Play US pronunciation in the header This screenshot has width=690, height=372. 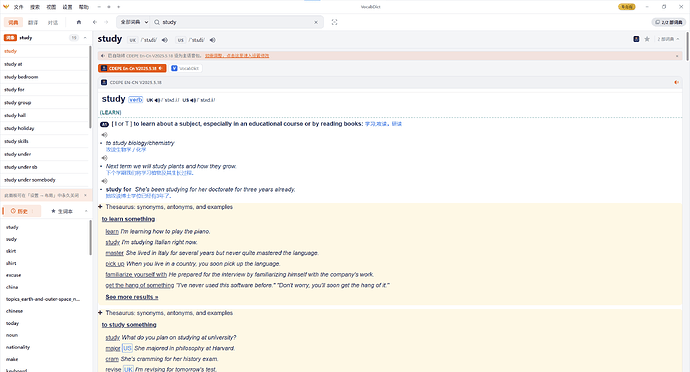(213, 40)
